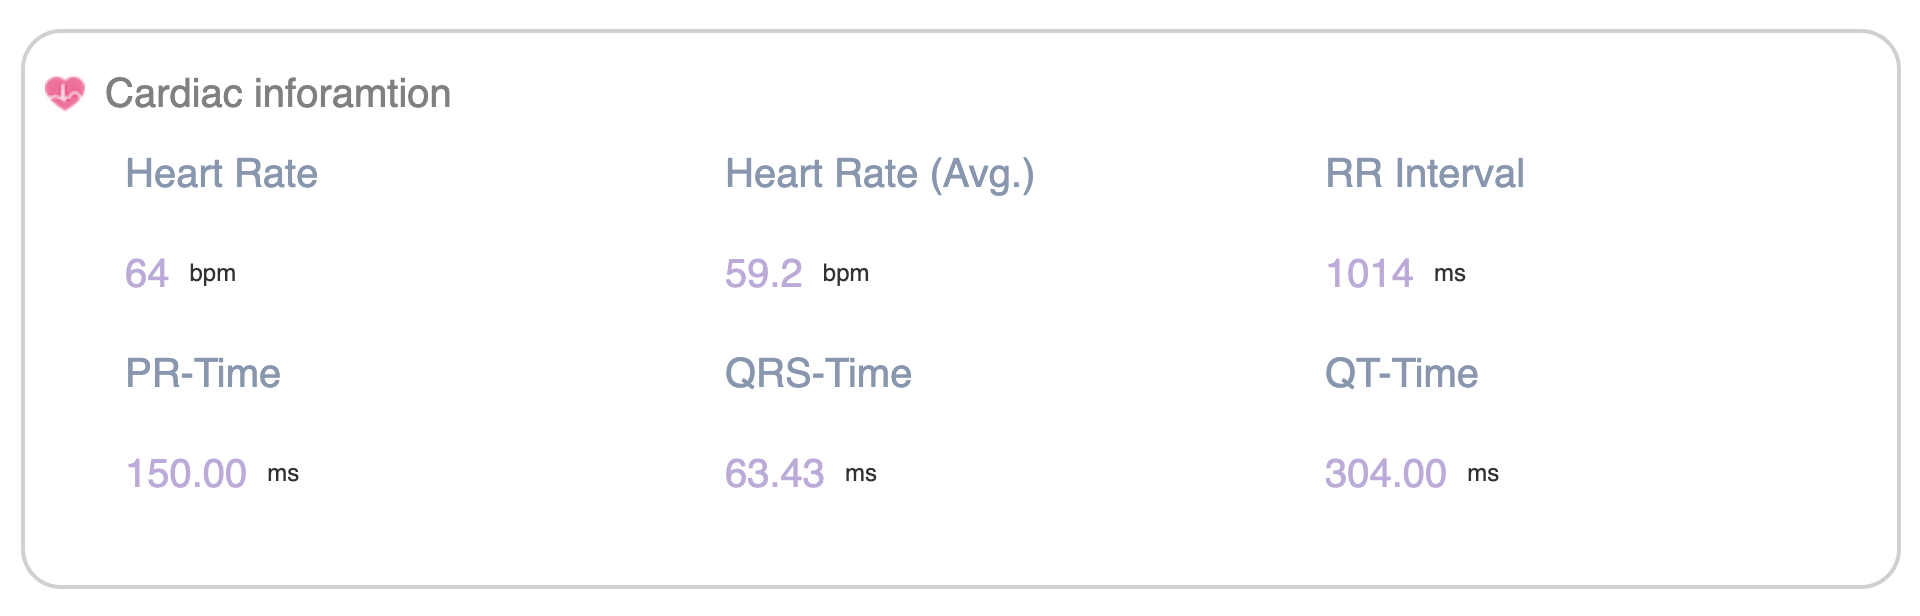
Task: Click the pink heart pulse icon
Action: click(x=65, y=93)
